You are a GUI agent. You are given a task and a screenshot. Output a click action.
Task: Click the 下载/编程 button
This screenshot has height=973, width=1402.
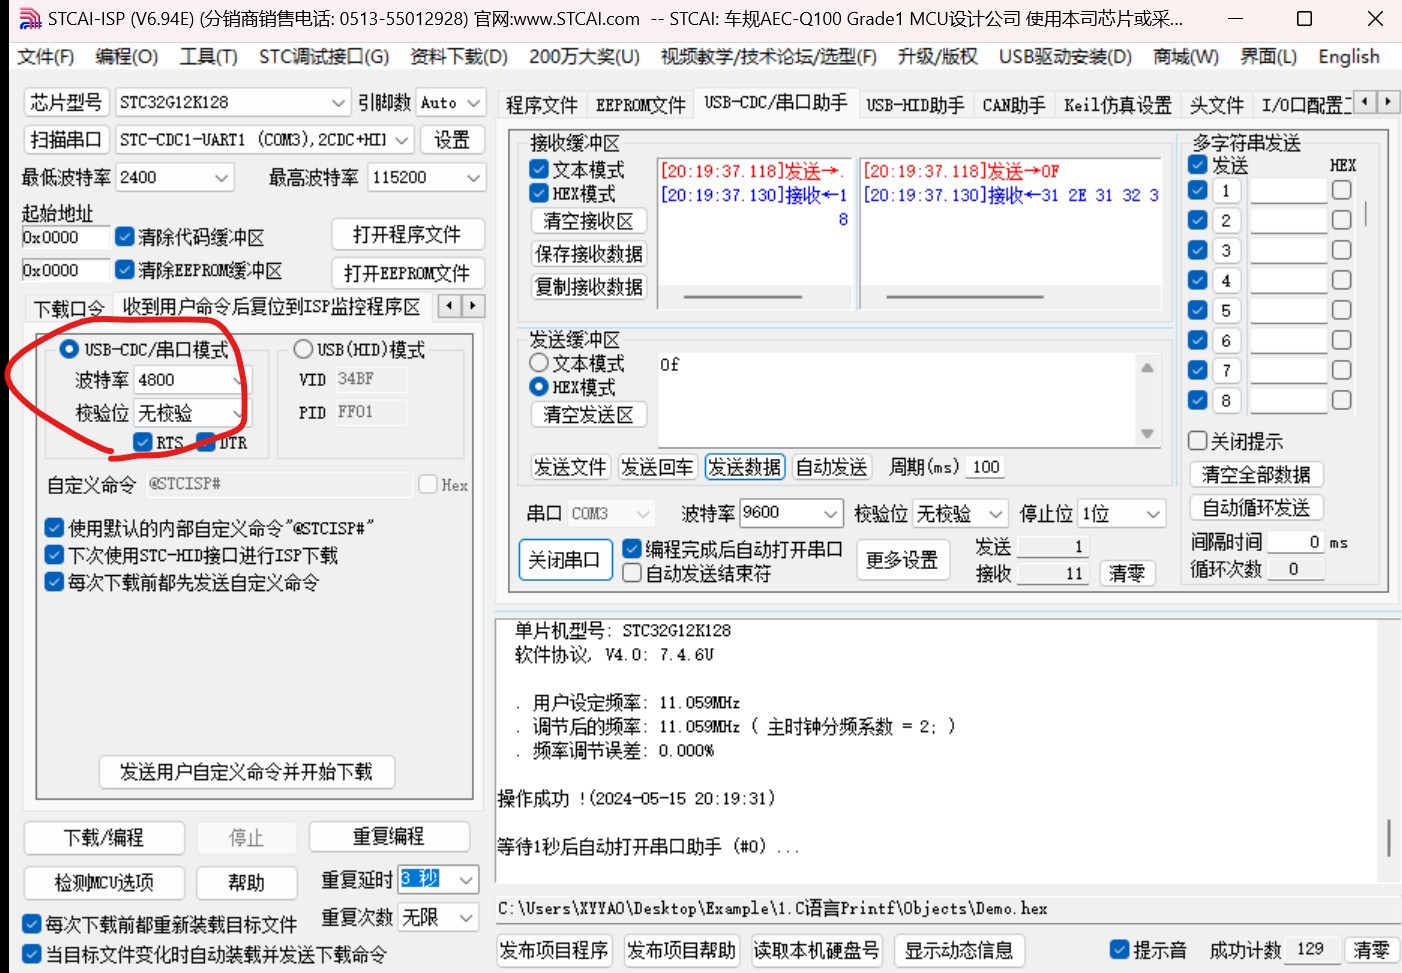(x=104, y=838)
